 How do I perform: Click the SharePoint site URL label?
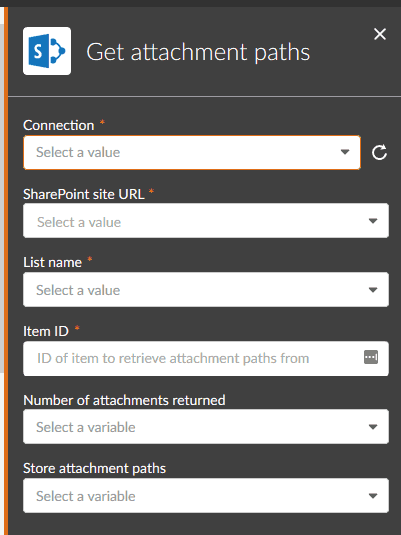84,194
